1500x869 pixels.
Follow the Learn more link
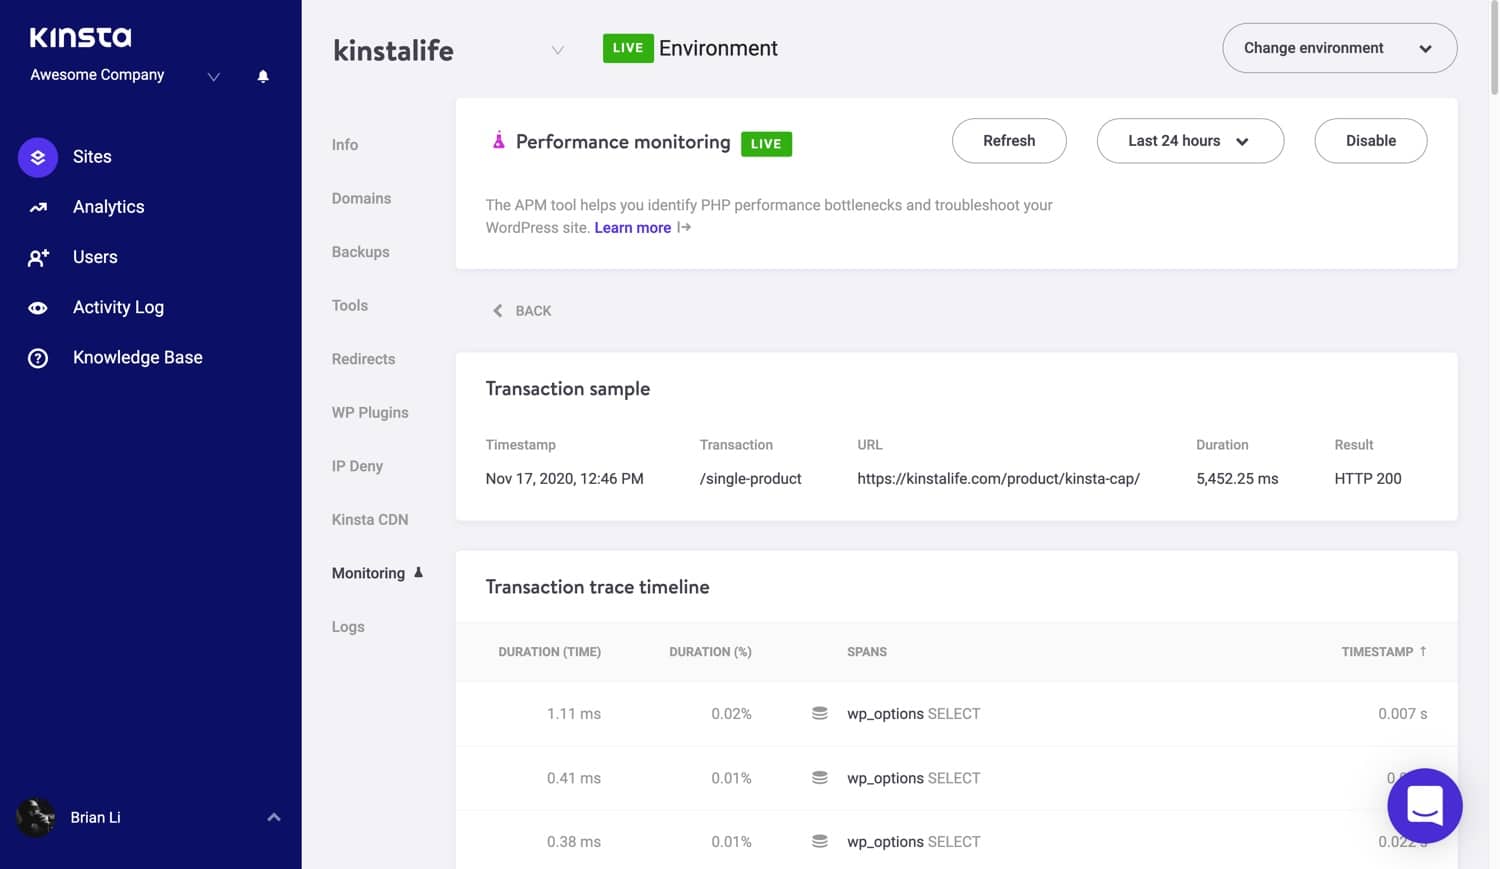pos(633,228)
